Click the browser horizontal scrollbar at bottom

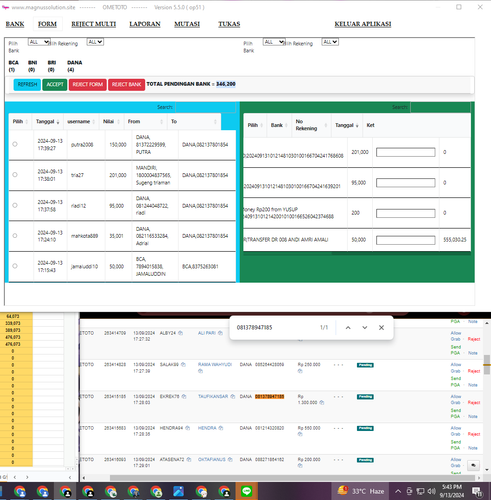pos(292,478)
